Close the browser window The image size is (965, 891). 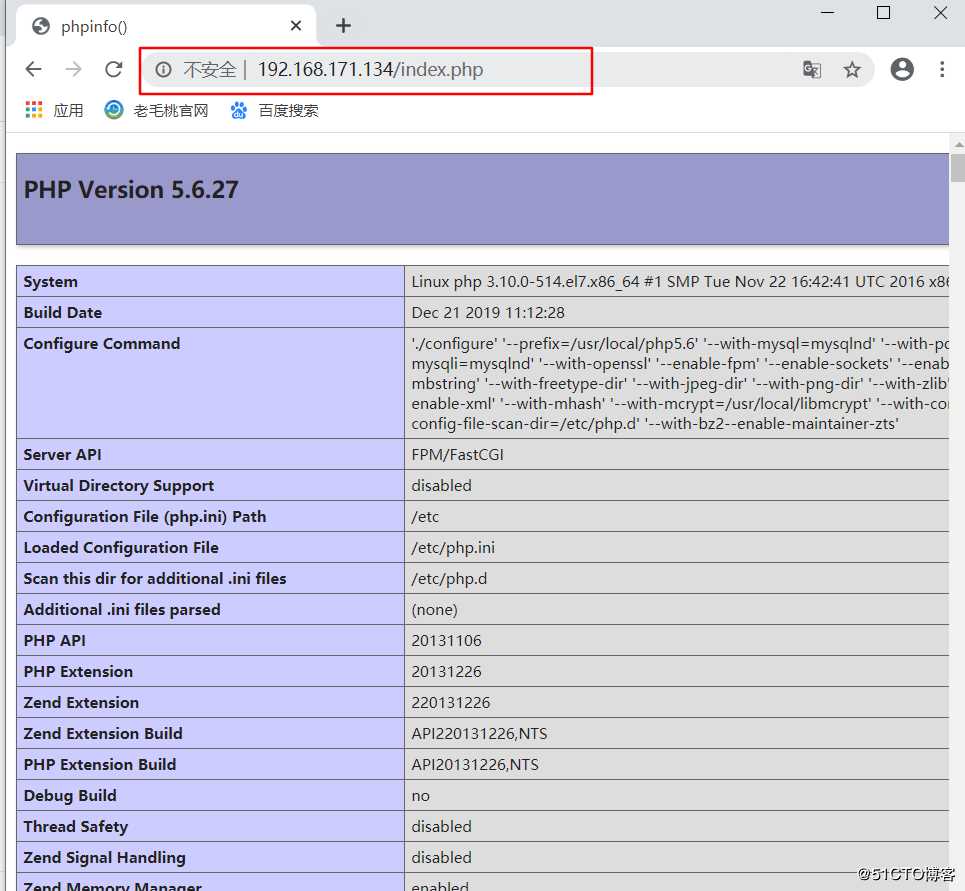(940, 12)
